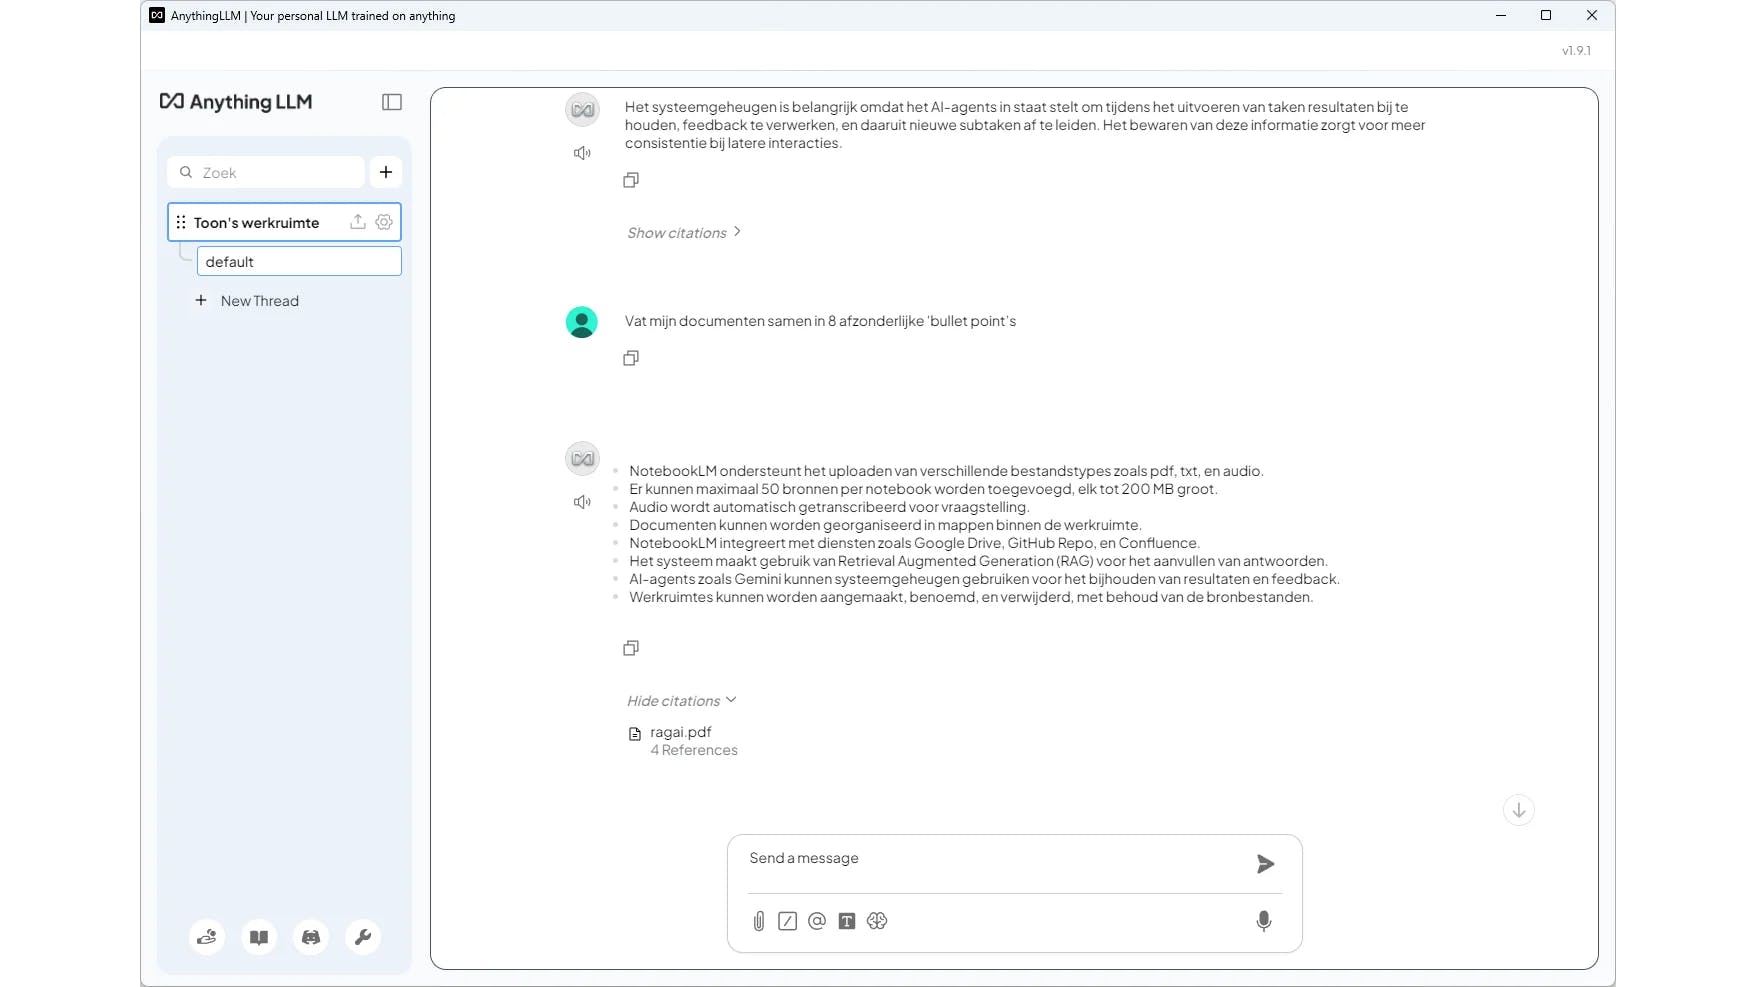The width and height of the screenshot is (1755, 987).
Task: Select the Toon's werkruimte workspace
Action: click(x=284, y=222)
